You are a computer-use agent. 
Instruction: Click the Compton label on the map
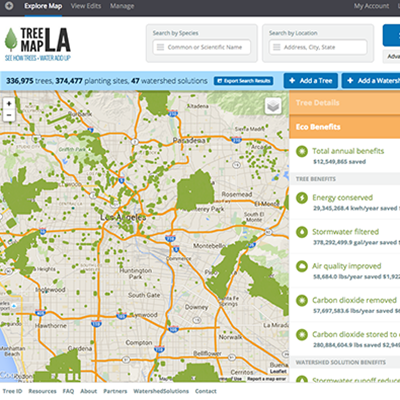point(139,343)
